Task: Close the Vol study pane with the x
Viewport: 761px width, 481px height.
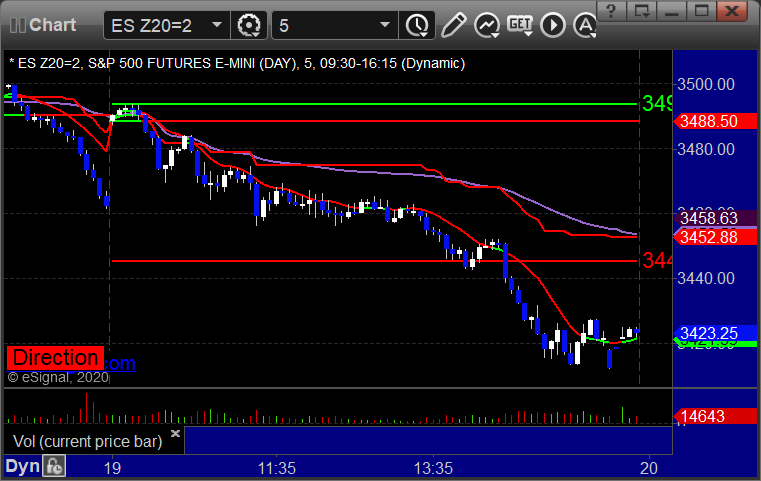Action: [176, 433]
